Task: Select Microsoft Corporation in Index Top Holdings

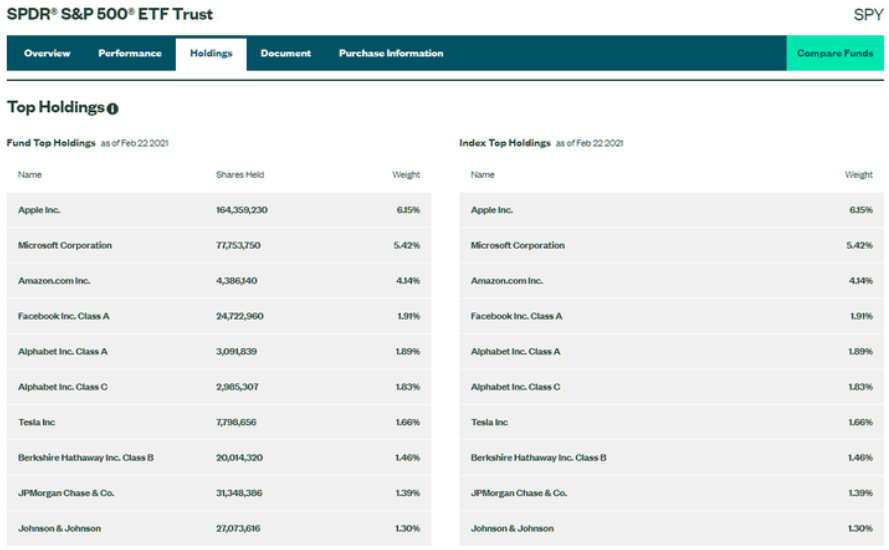Action: pos(518,246)
